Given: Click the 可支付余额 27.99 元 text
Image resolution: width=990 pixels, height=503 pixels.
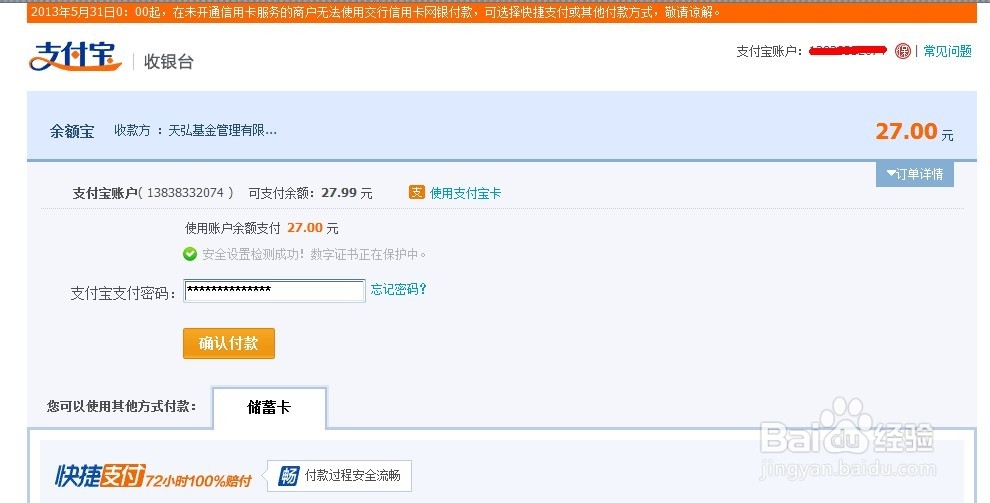Looking at the screenshot, I should 310,193.
